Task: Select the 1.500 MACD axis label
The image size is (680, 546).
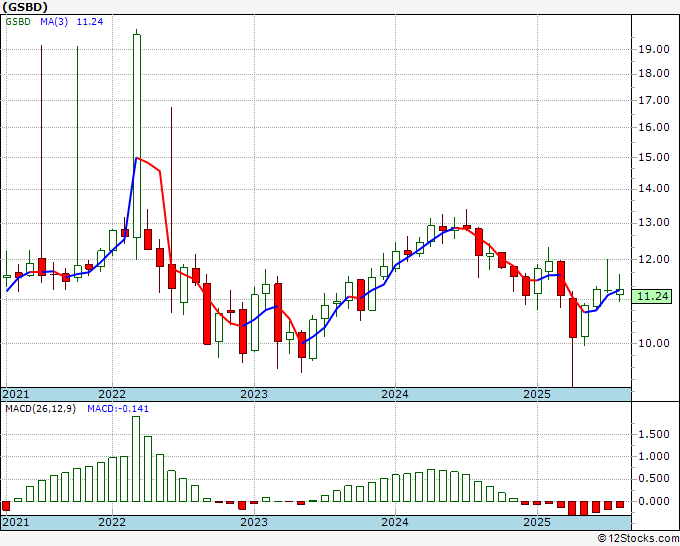Action: click(654, 434)
